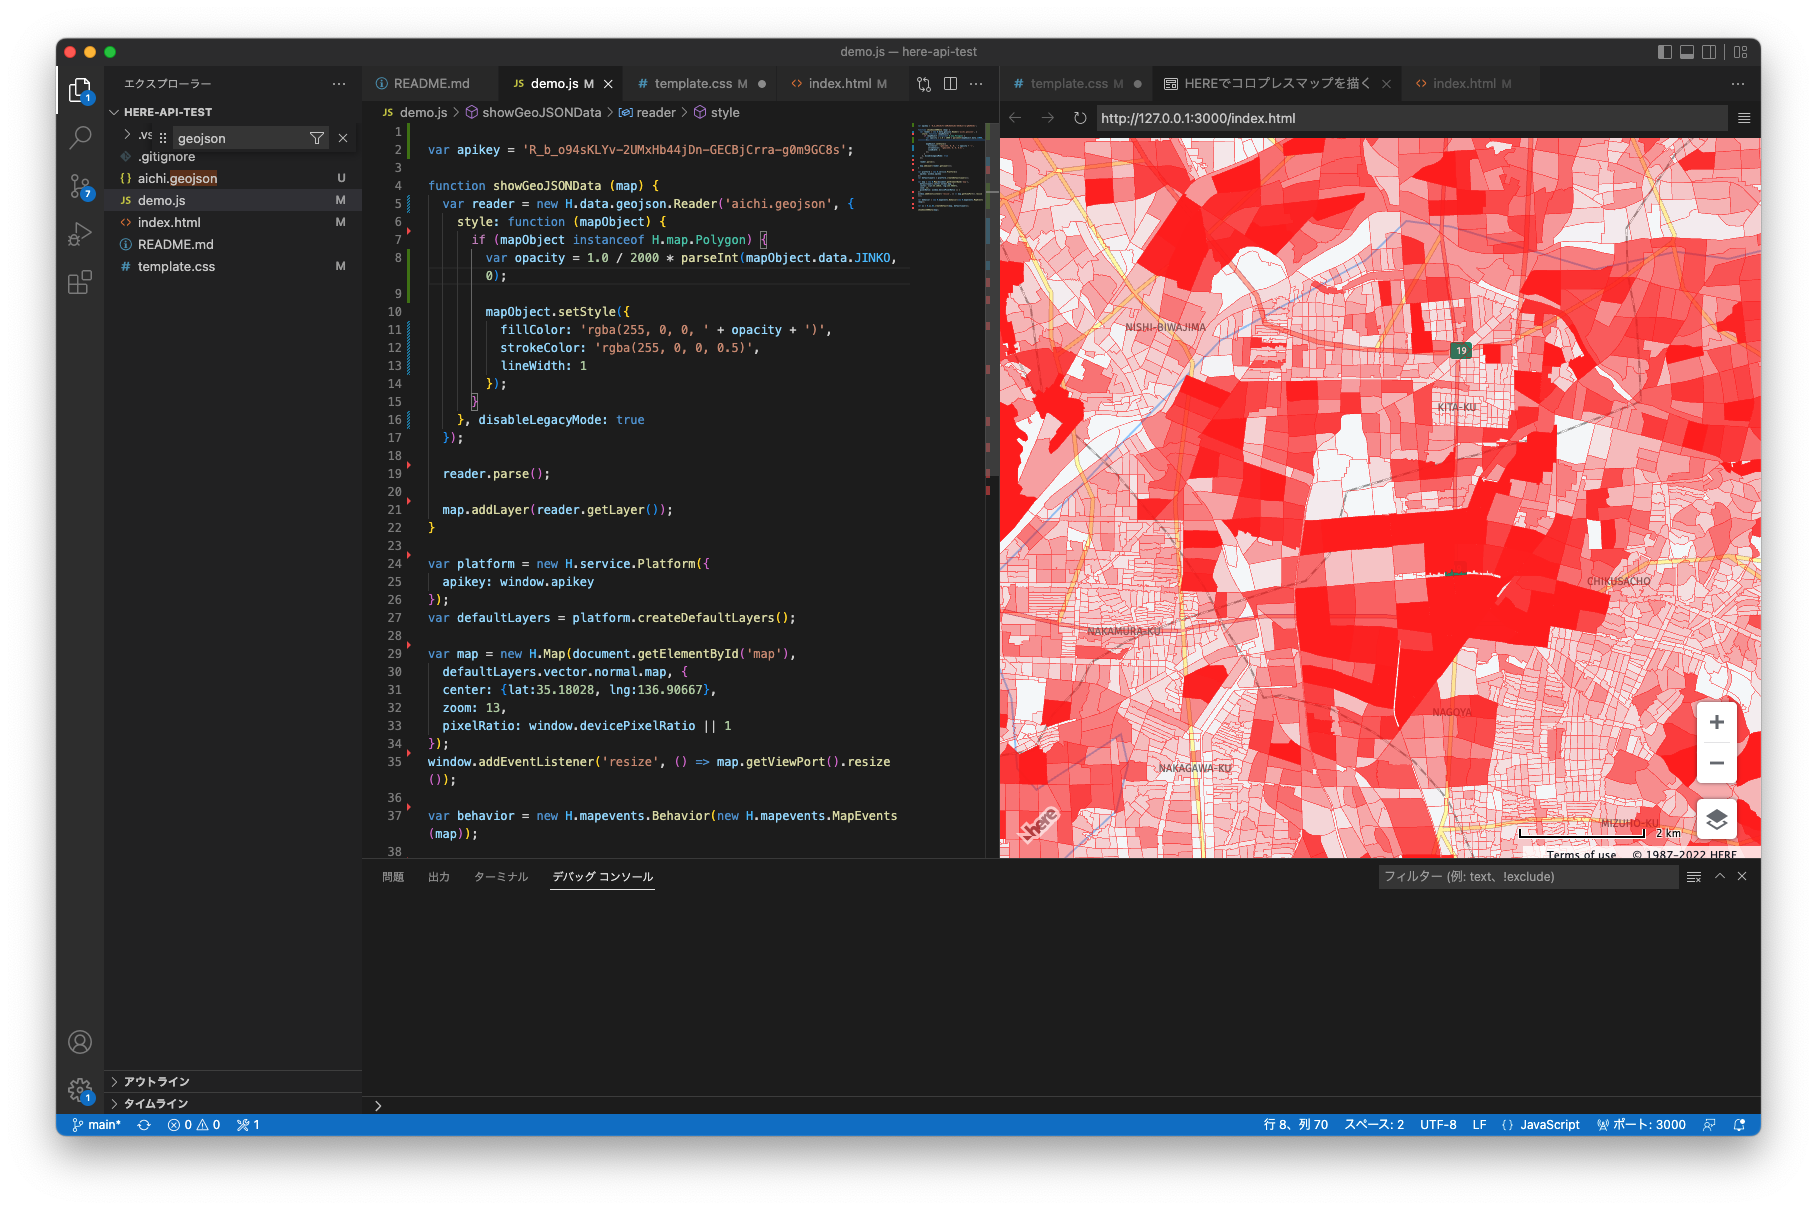The height and width of the screenshot is (1210, 1817).
Task: Click the map layers chooser button
Action: pos(1716,820)
